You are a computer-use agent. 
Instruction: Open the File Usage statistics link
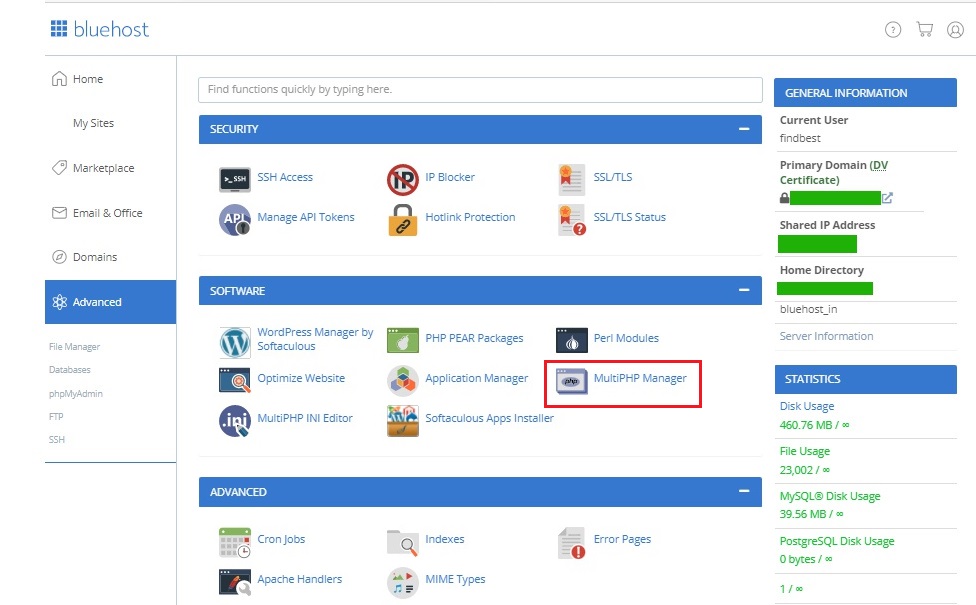pyautogui.click(x=805, y=451)
